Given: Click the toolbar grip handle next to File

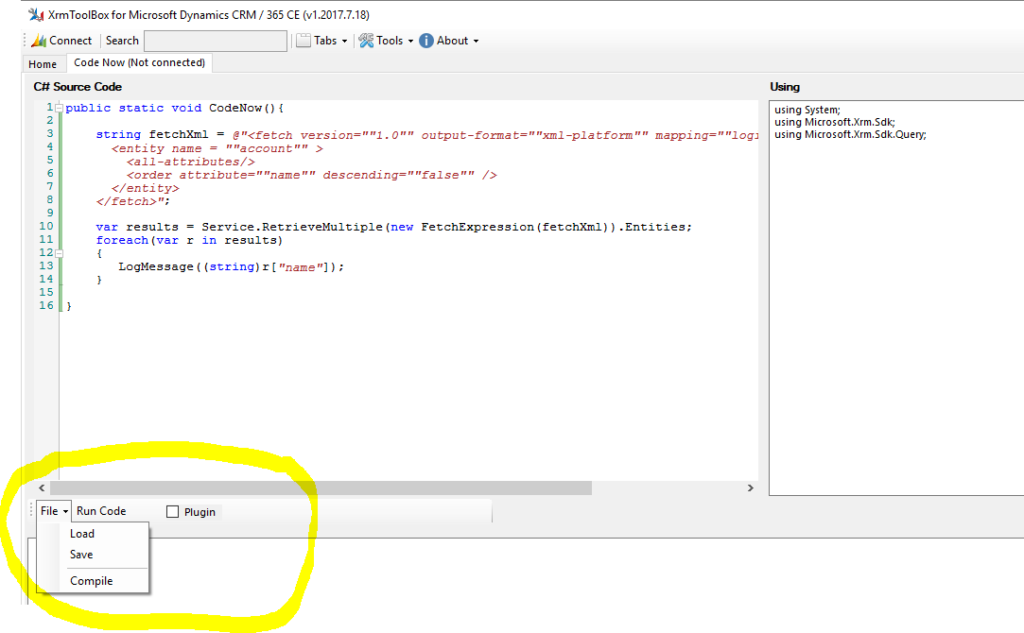Looking at the screenshot, I should coord(31,510).
